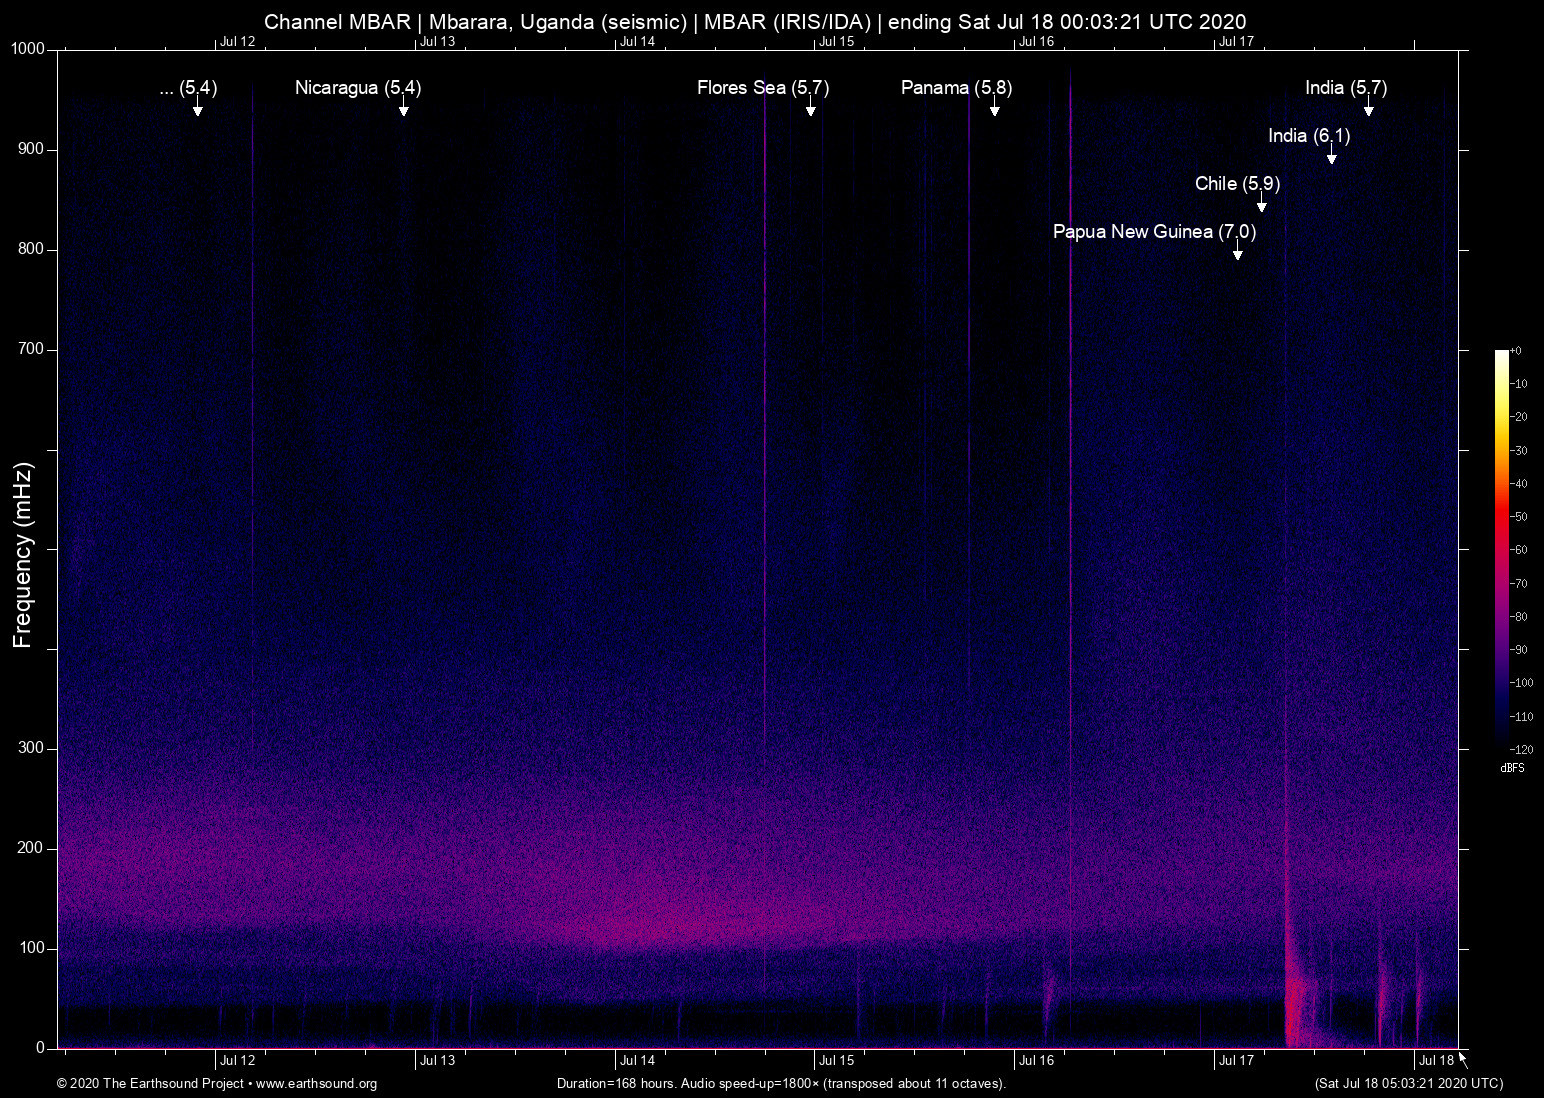This screenshot has height=1098, width=1544.
Task: Click the Papua New Guinea (7.0) label
Action: click(x=1154, y=232)
